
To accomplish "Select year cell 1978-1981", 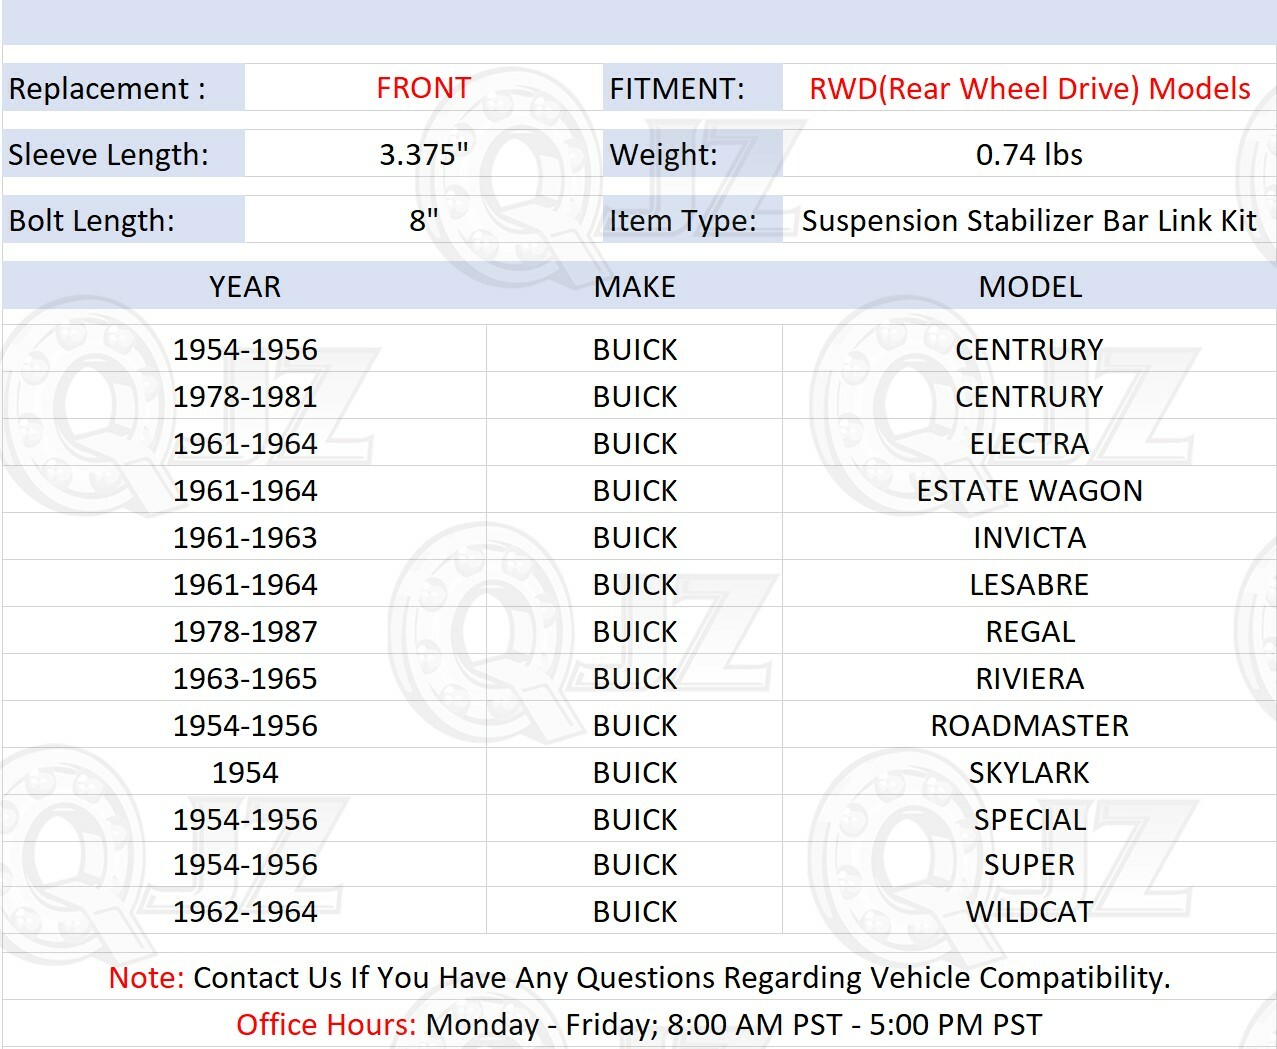I will coord(245,396).
